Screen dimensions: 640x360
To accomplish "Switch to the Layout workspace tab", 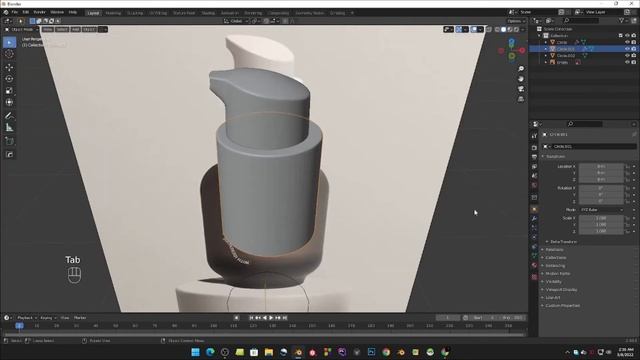I will tap(93, 13).
